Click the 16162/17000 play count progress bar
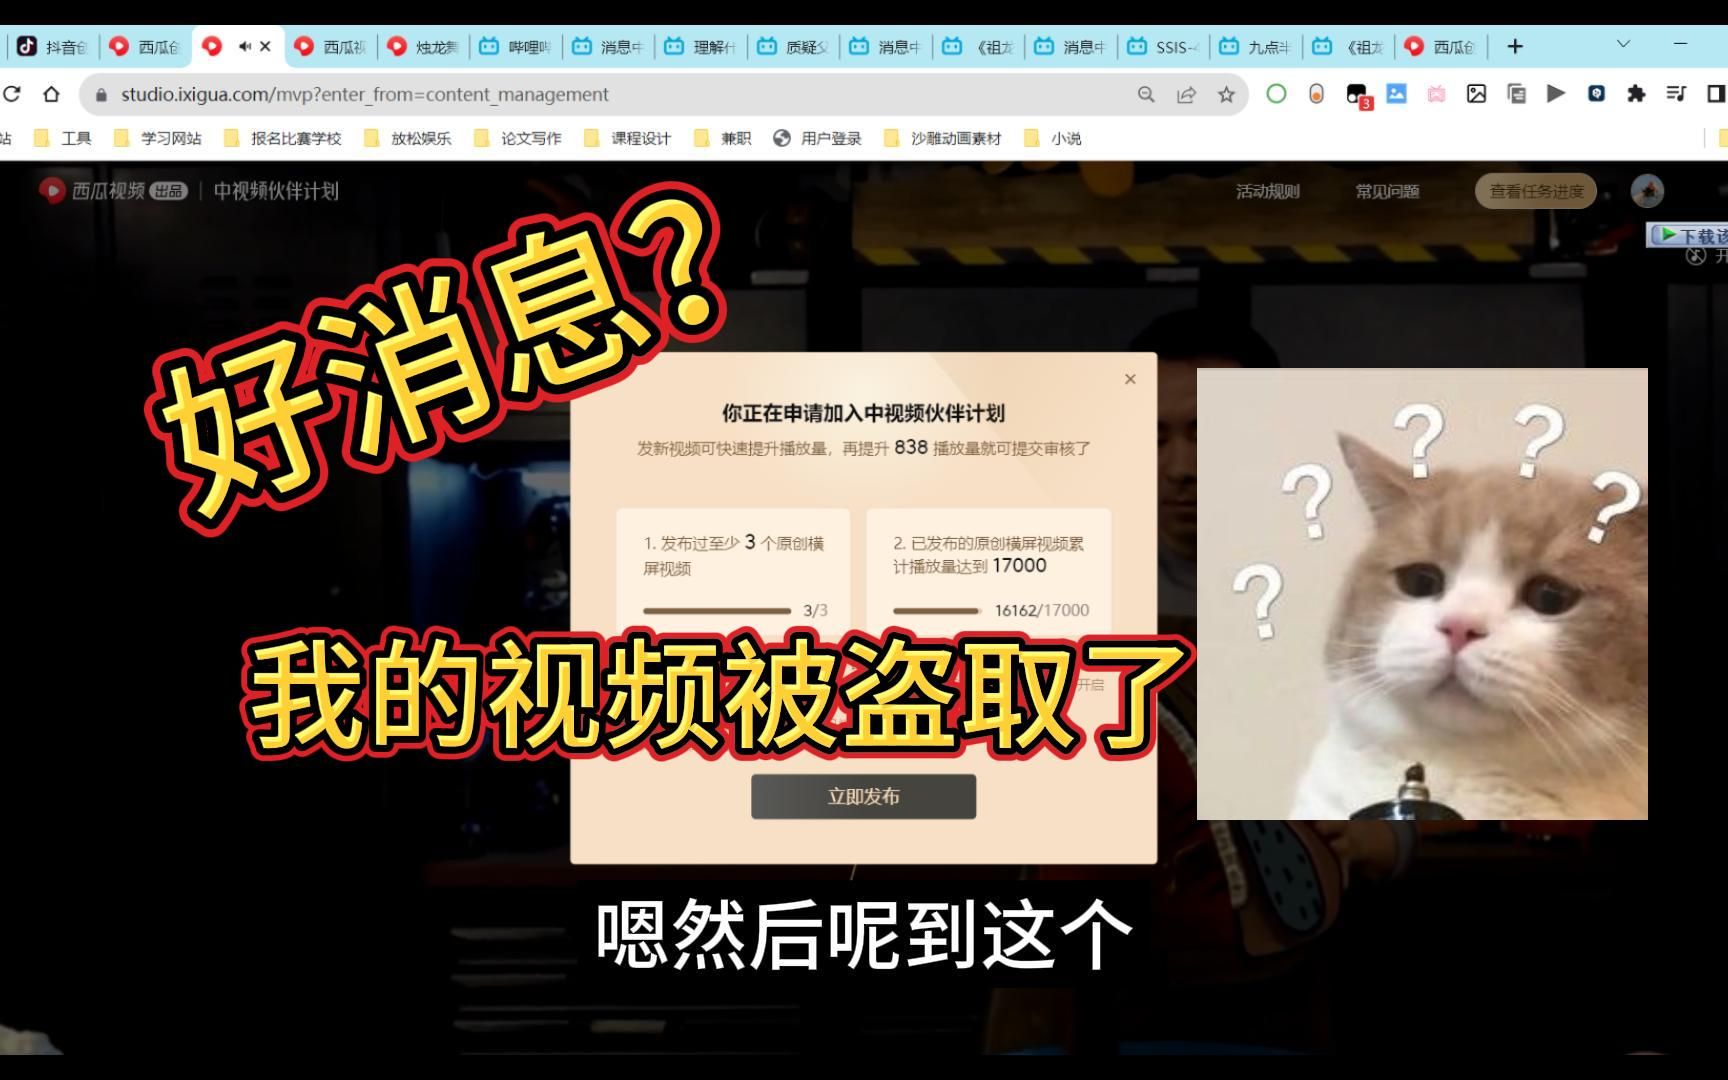This screenshot has width=1728, height=1080. pyautogui.click(x=937, y=610)
